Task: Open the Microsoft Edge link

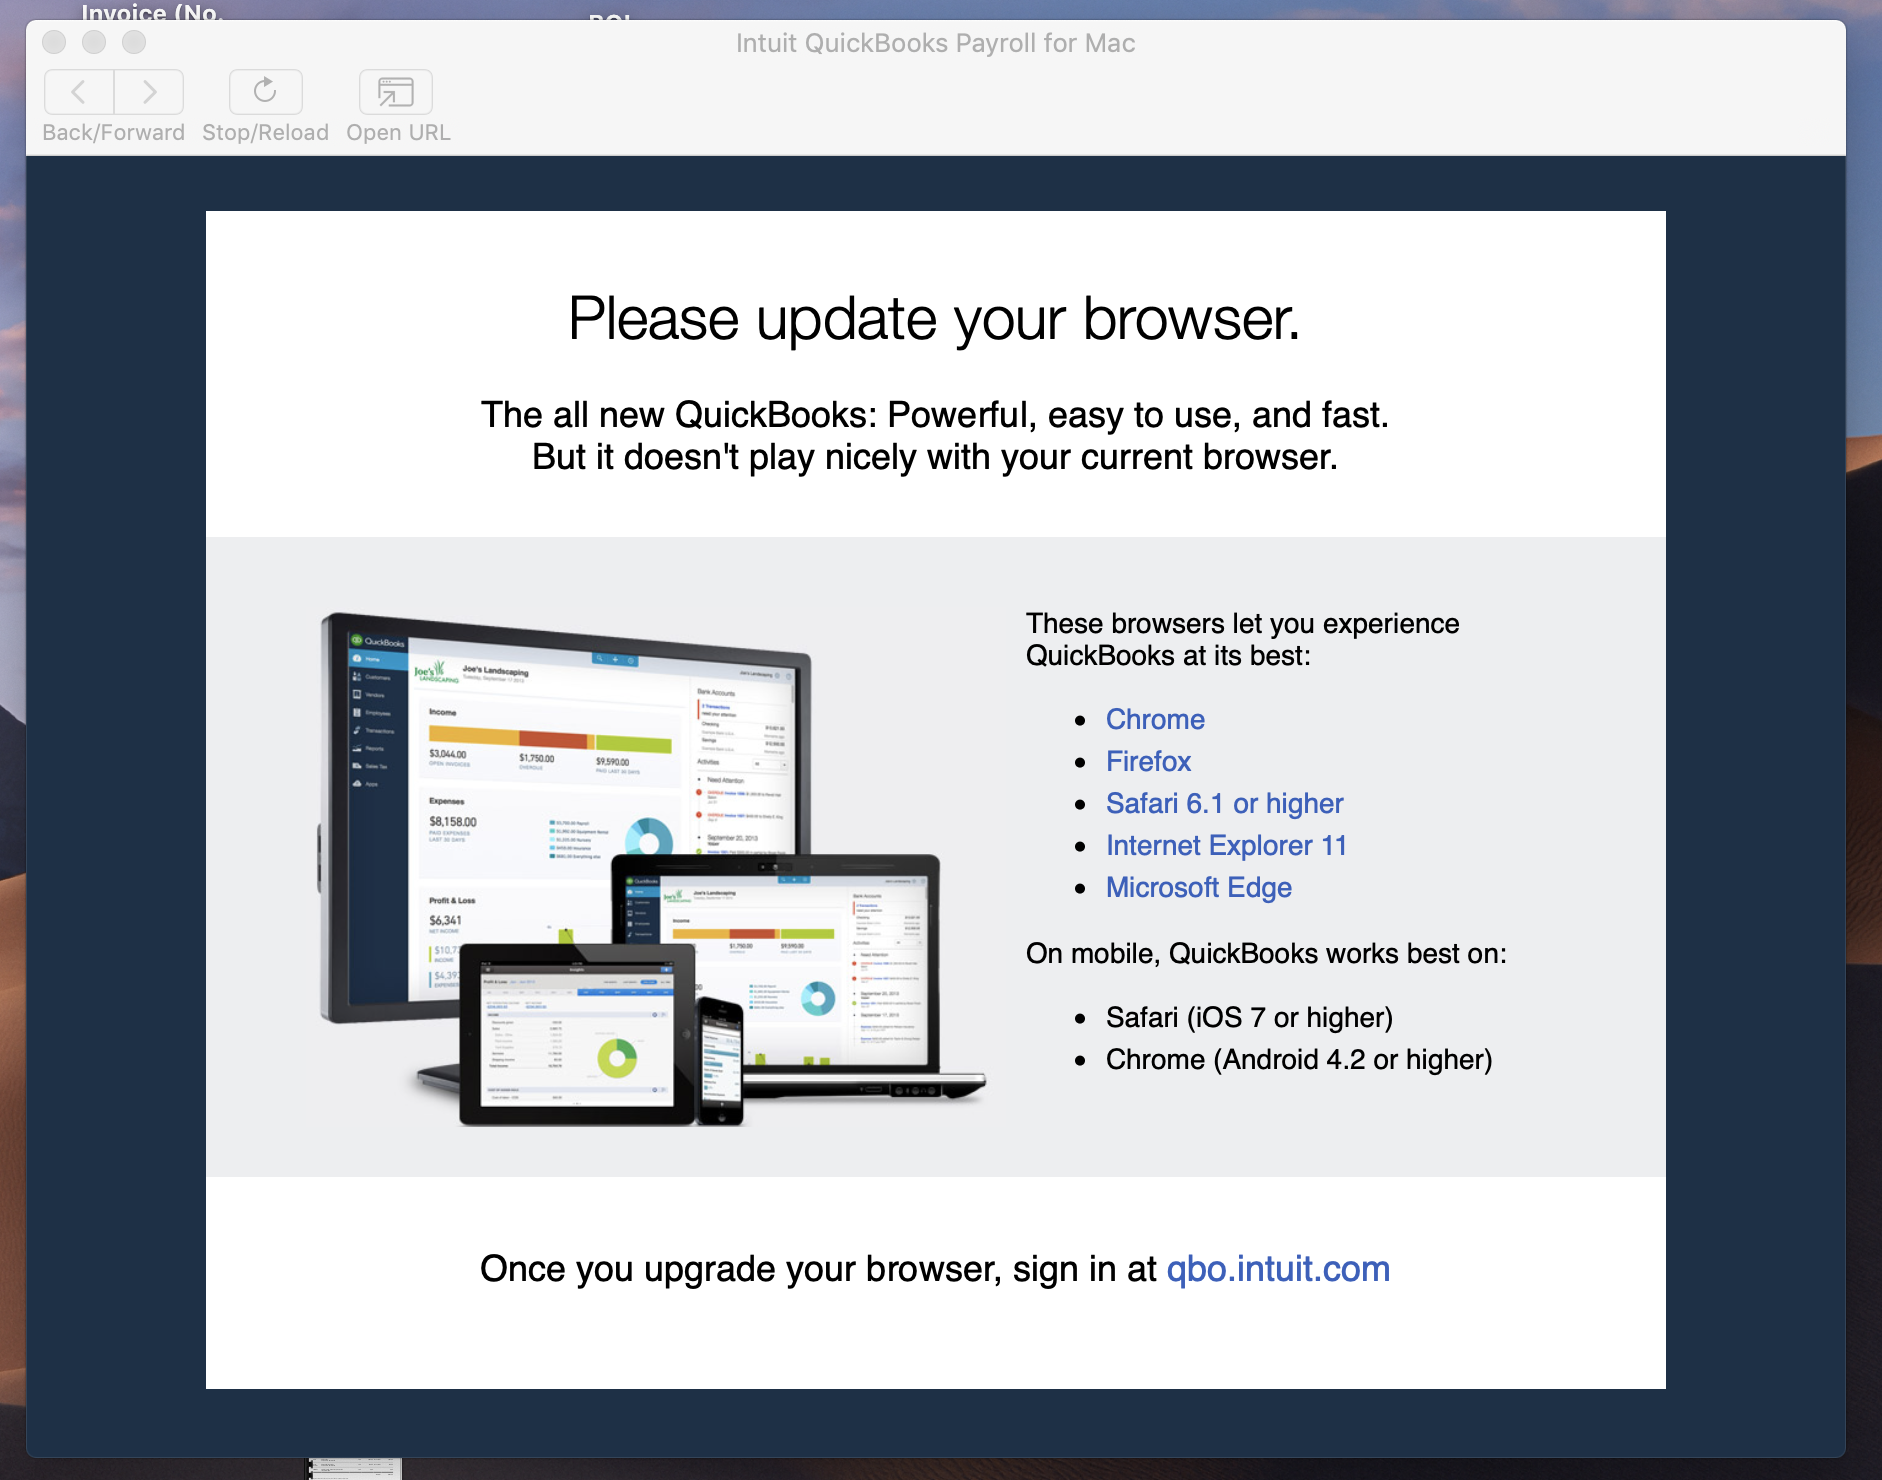Action: tap(1198, 887)
